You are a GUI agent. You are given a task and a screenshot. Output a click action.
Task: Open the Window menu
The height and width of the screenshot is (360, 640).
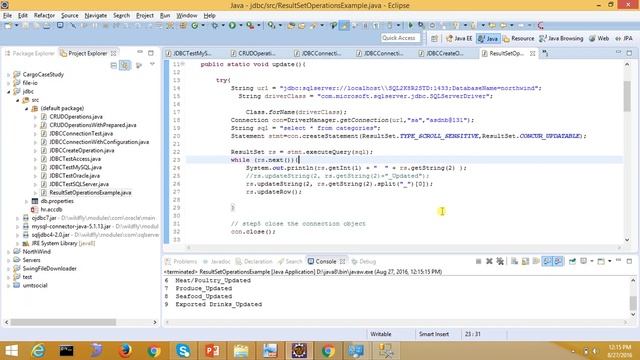pos(187,16)
